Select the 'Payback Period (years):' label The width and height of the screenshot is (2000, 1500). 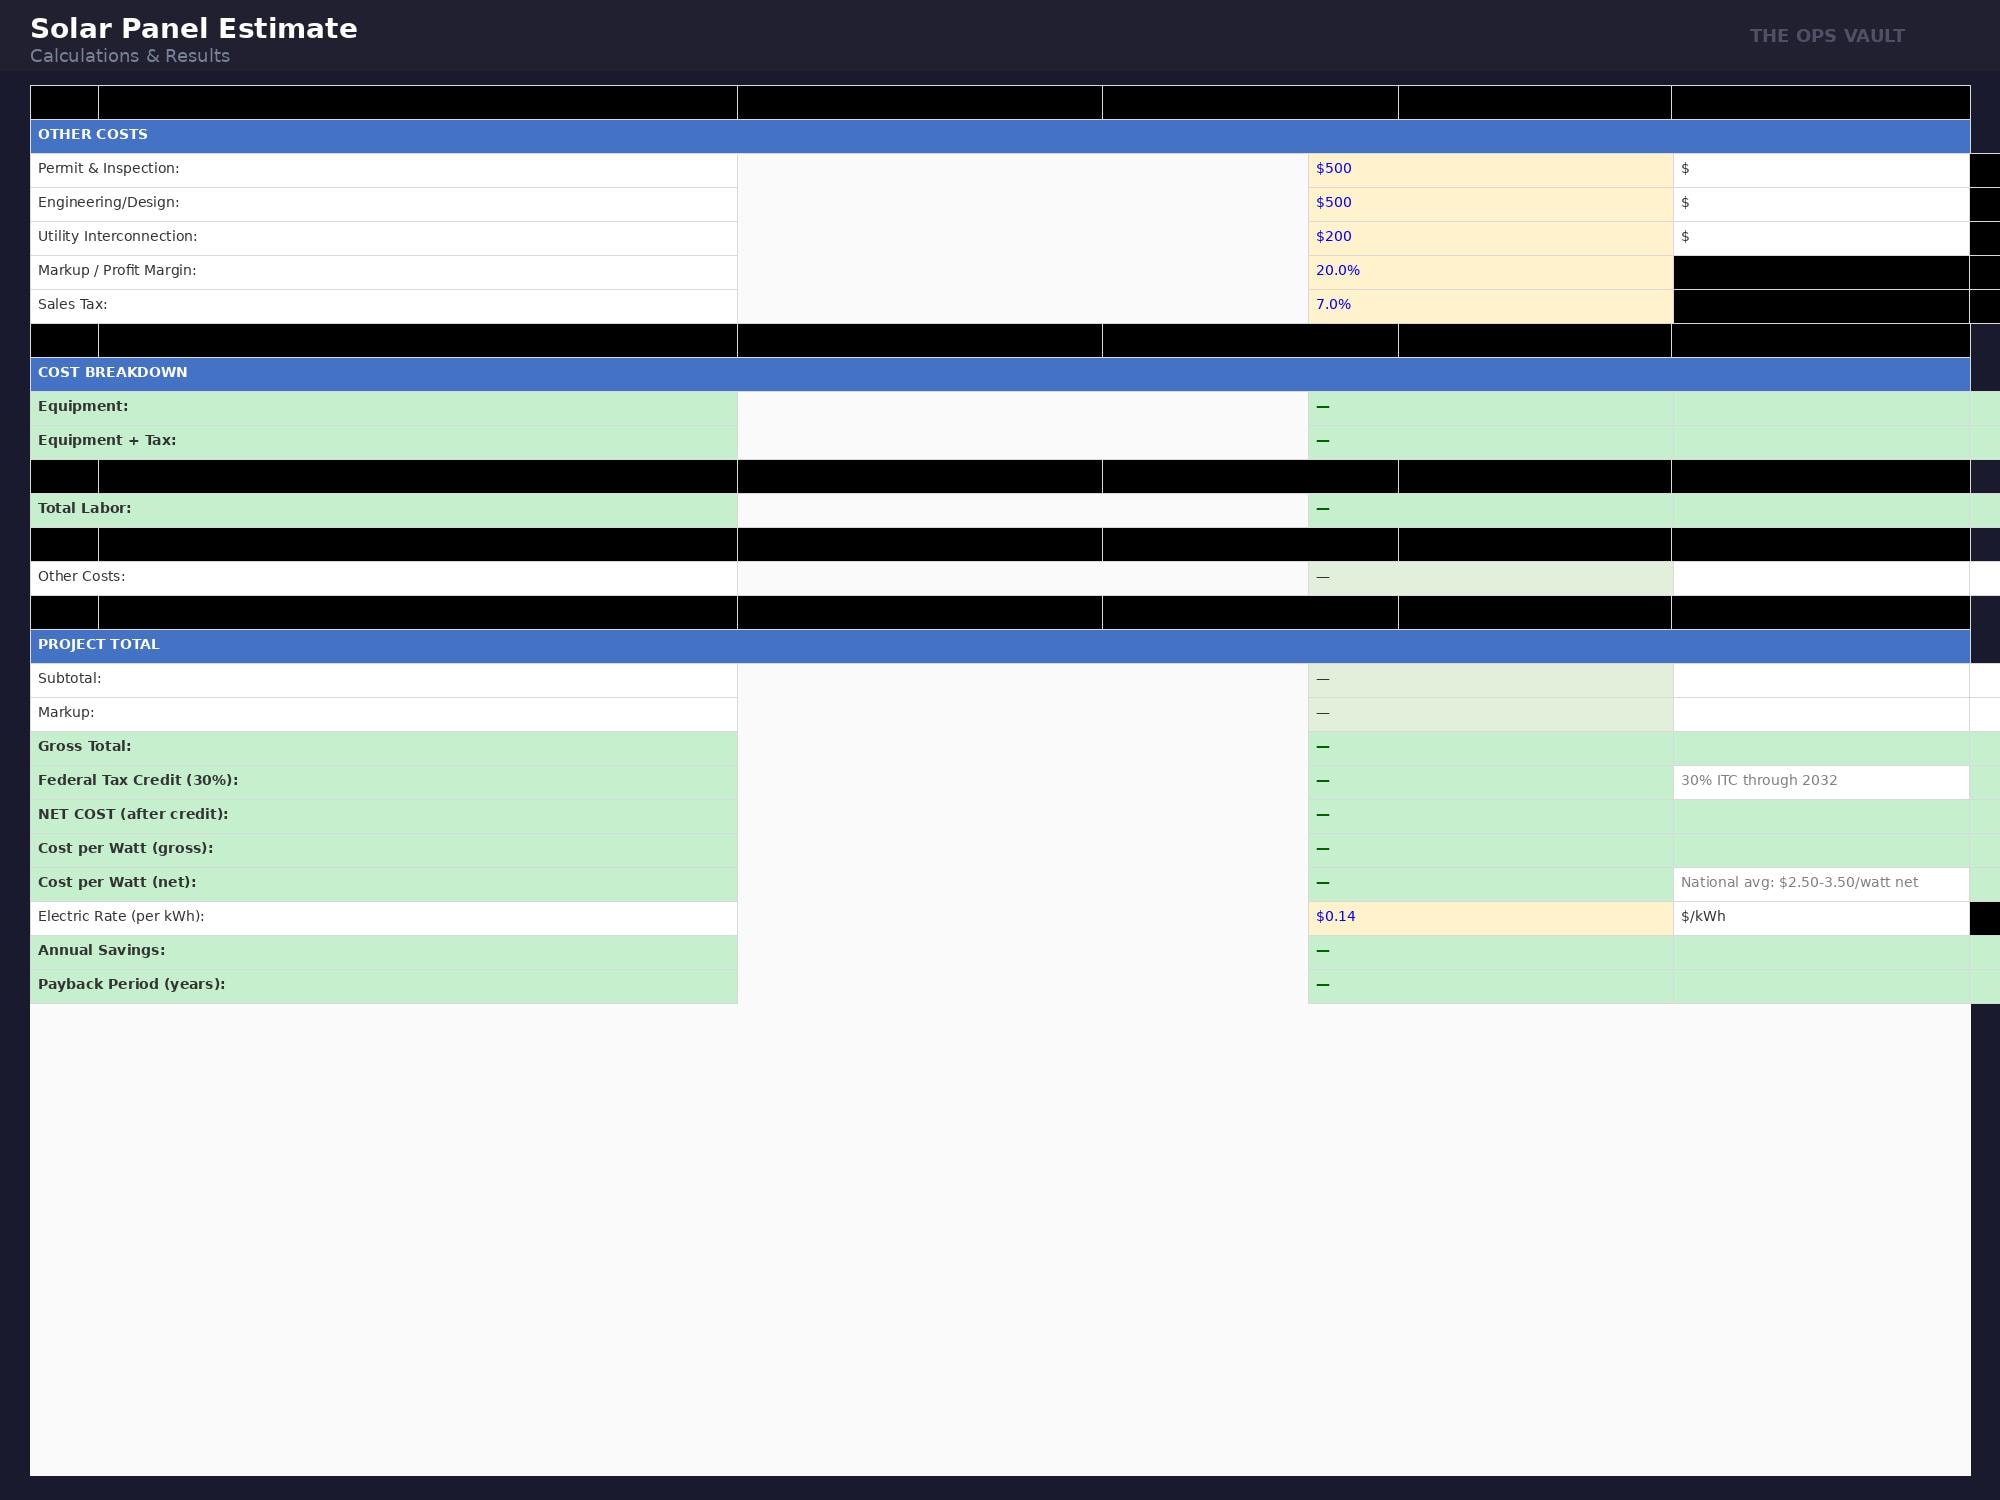[384, 986]
